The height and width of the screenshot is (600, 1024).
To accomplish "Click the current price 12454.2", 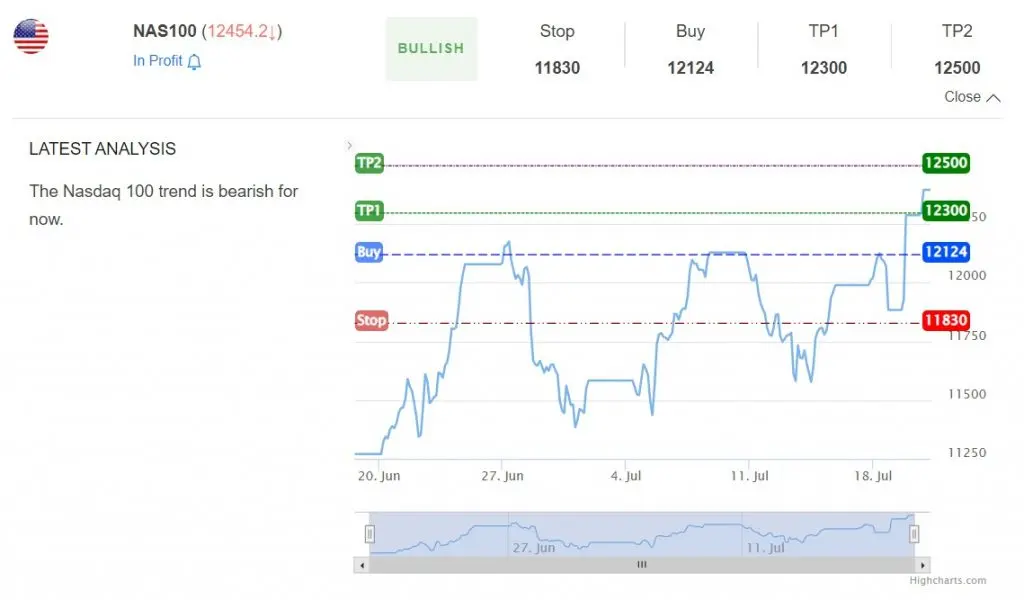I will point(238,31).
